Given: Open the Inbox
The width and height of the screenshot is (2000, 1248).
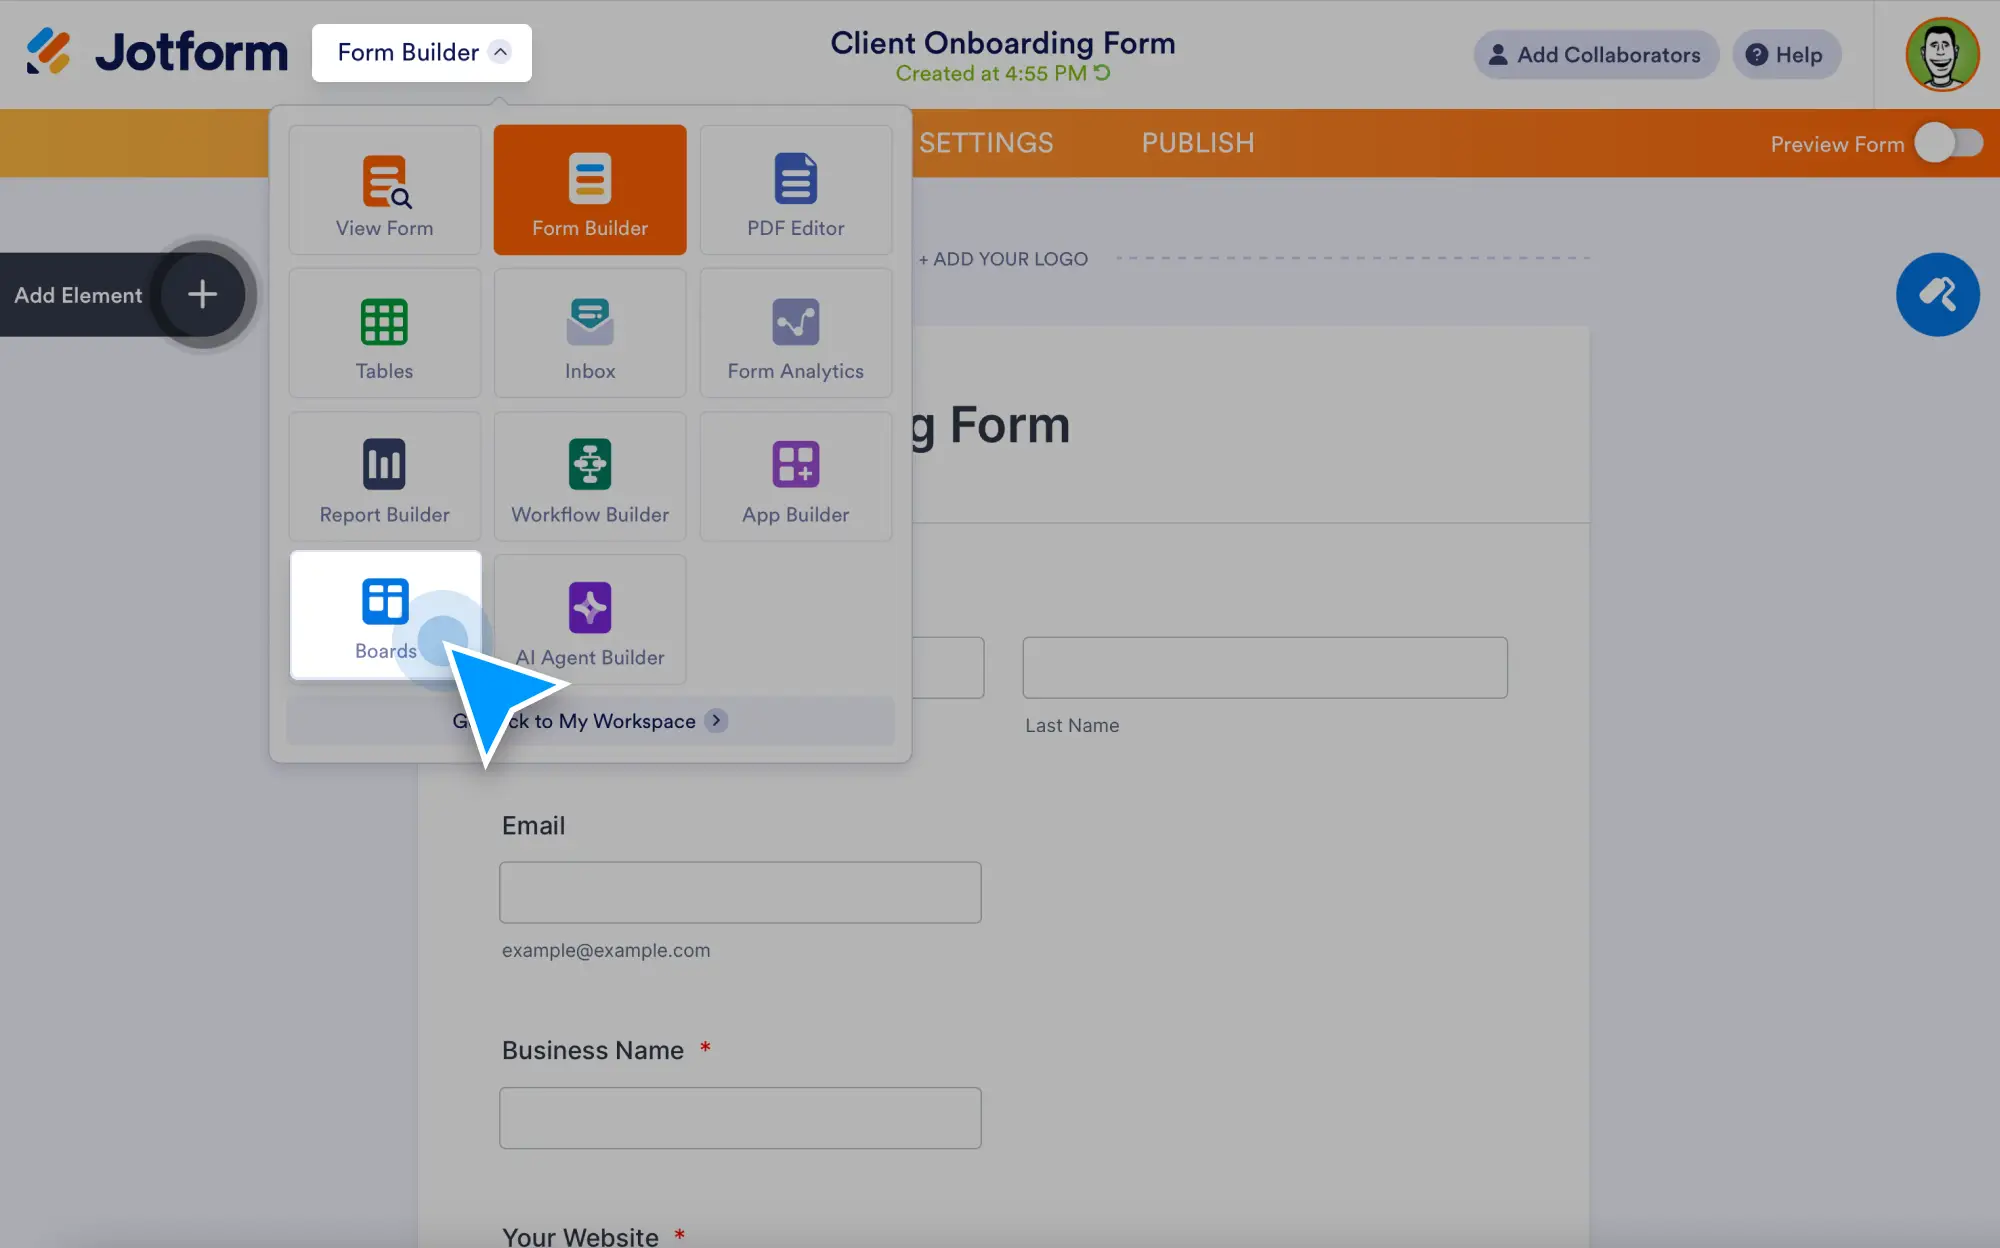Looking at the screenshot, I should coord(589,333).
